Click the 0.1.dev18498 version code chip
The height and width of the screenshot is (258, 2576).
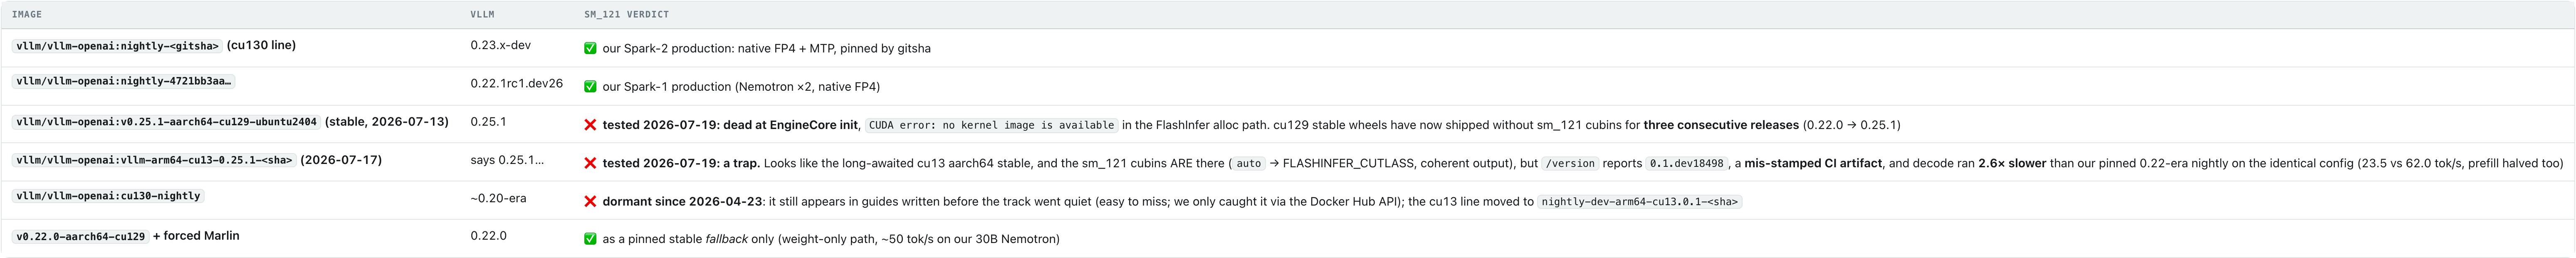(1687, 163)
